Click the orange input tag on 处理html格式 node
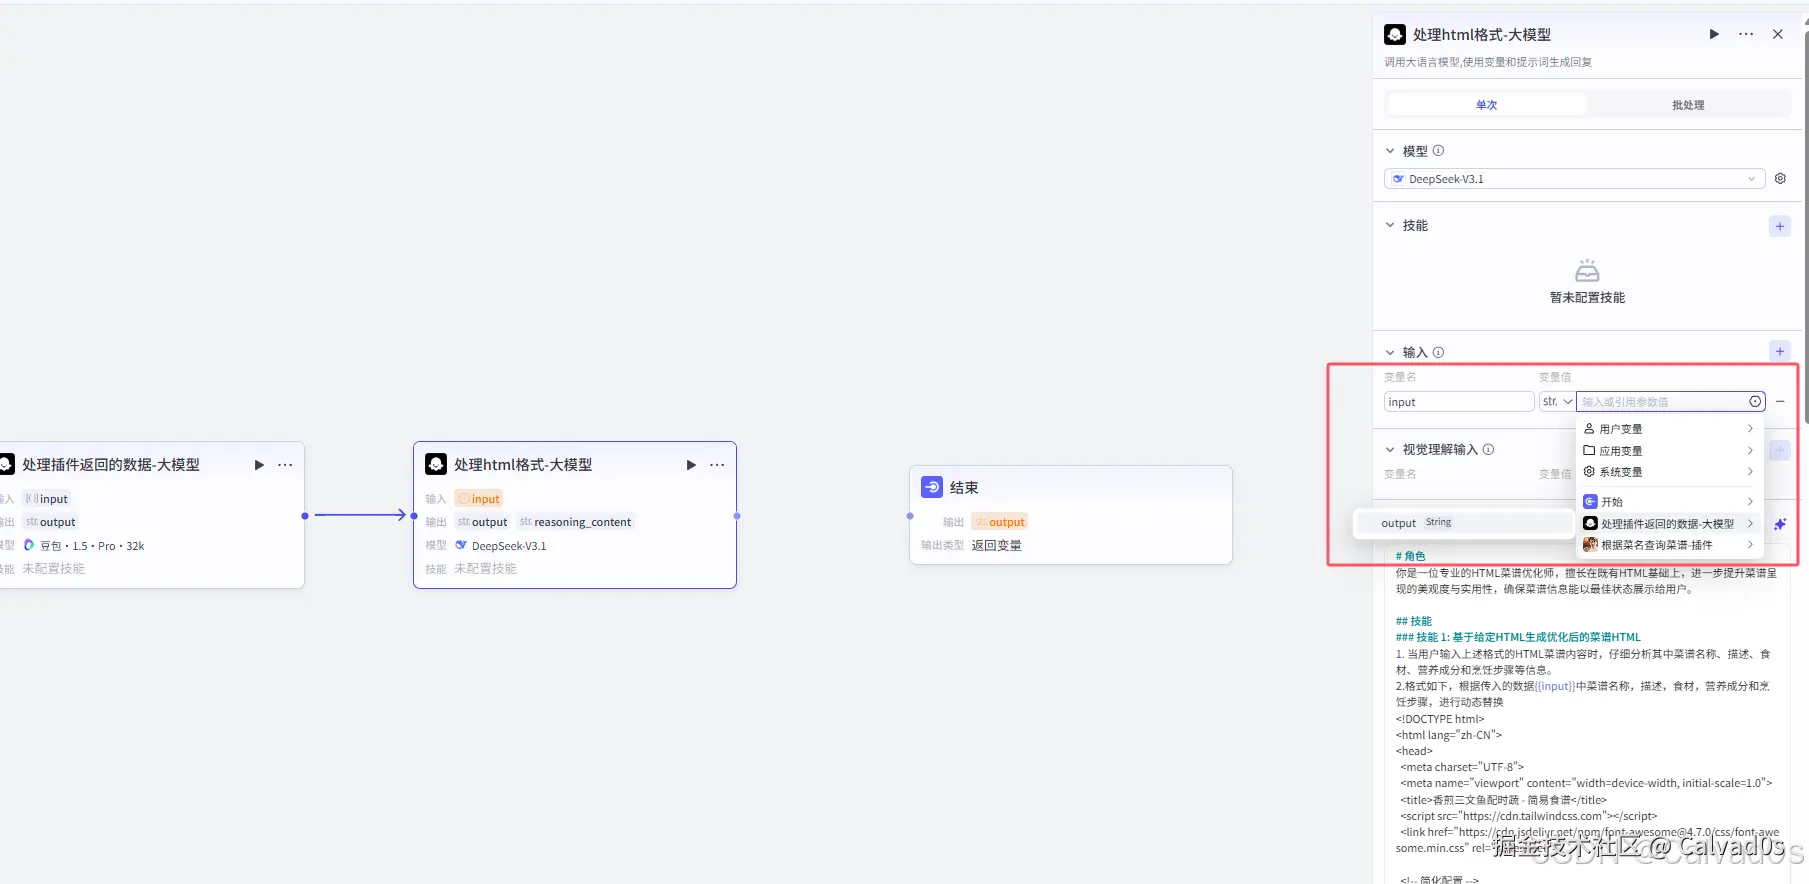Viewport: 1809px width, 884px height. click(478, 499)
